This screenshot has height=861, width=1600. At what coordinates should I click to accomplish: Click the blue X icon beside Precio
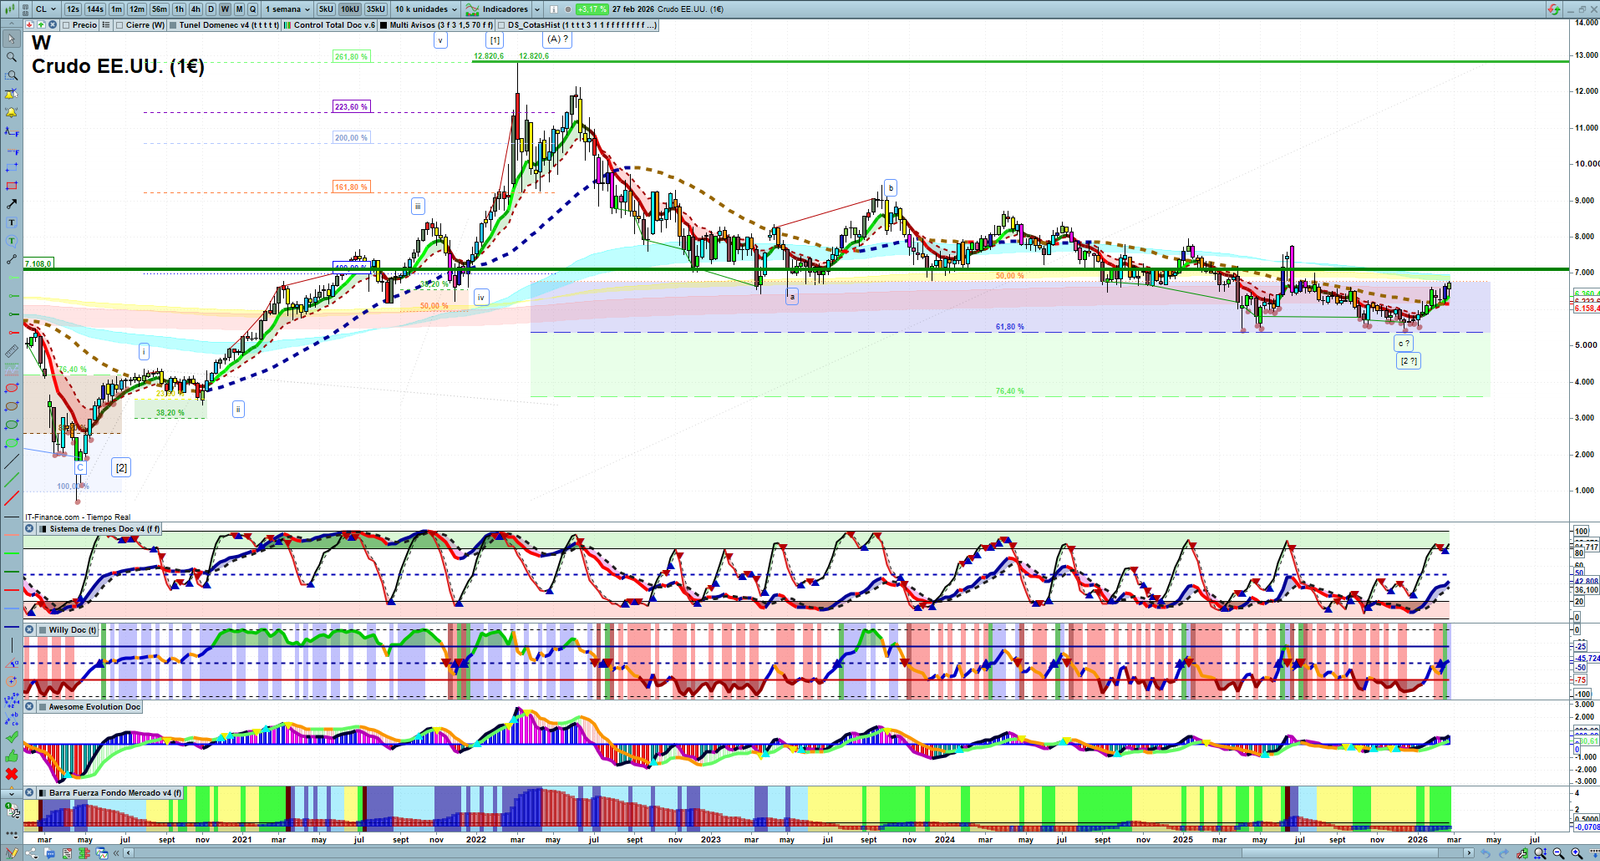(52, 25)
